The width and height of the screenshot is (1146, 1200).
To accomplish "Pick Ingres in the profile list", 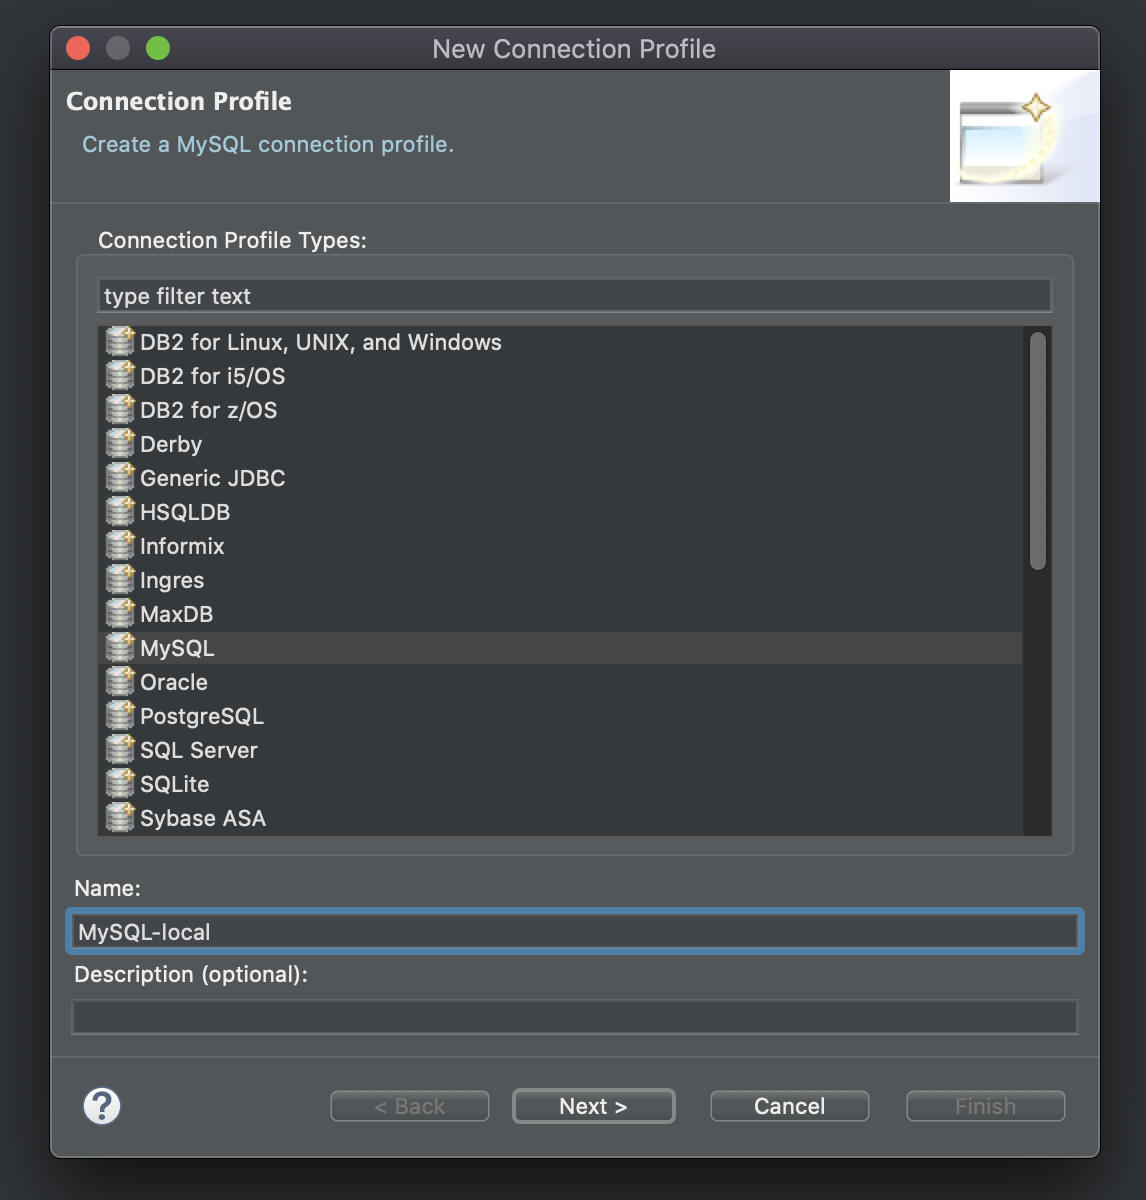I will pyautogui.click(x=561, y=580).
